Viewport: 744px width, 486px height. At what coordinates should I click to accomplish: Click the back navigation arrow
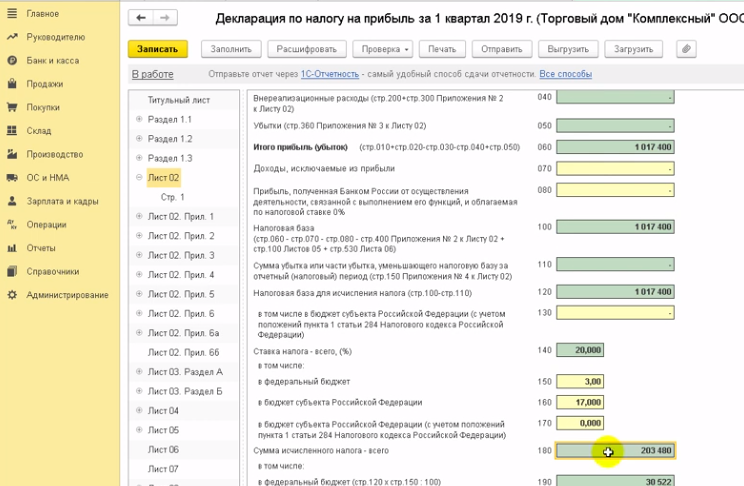[141, 18]
